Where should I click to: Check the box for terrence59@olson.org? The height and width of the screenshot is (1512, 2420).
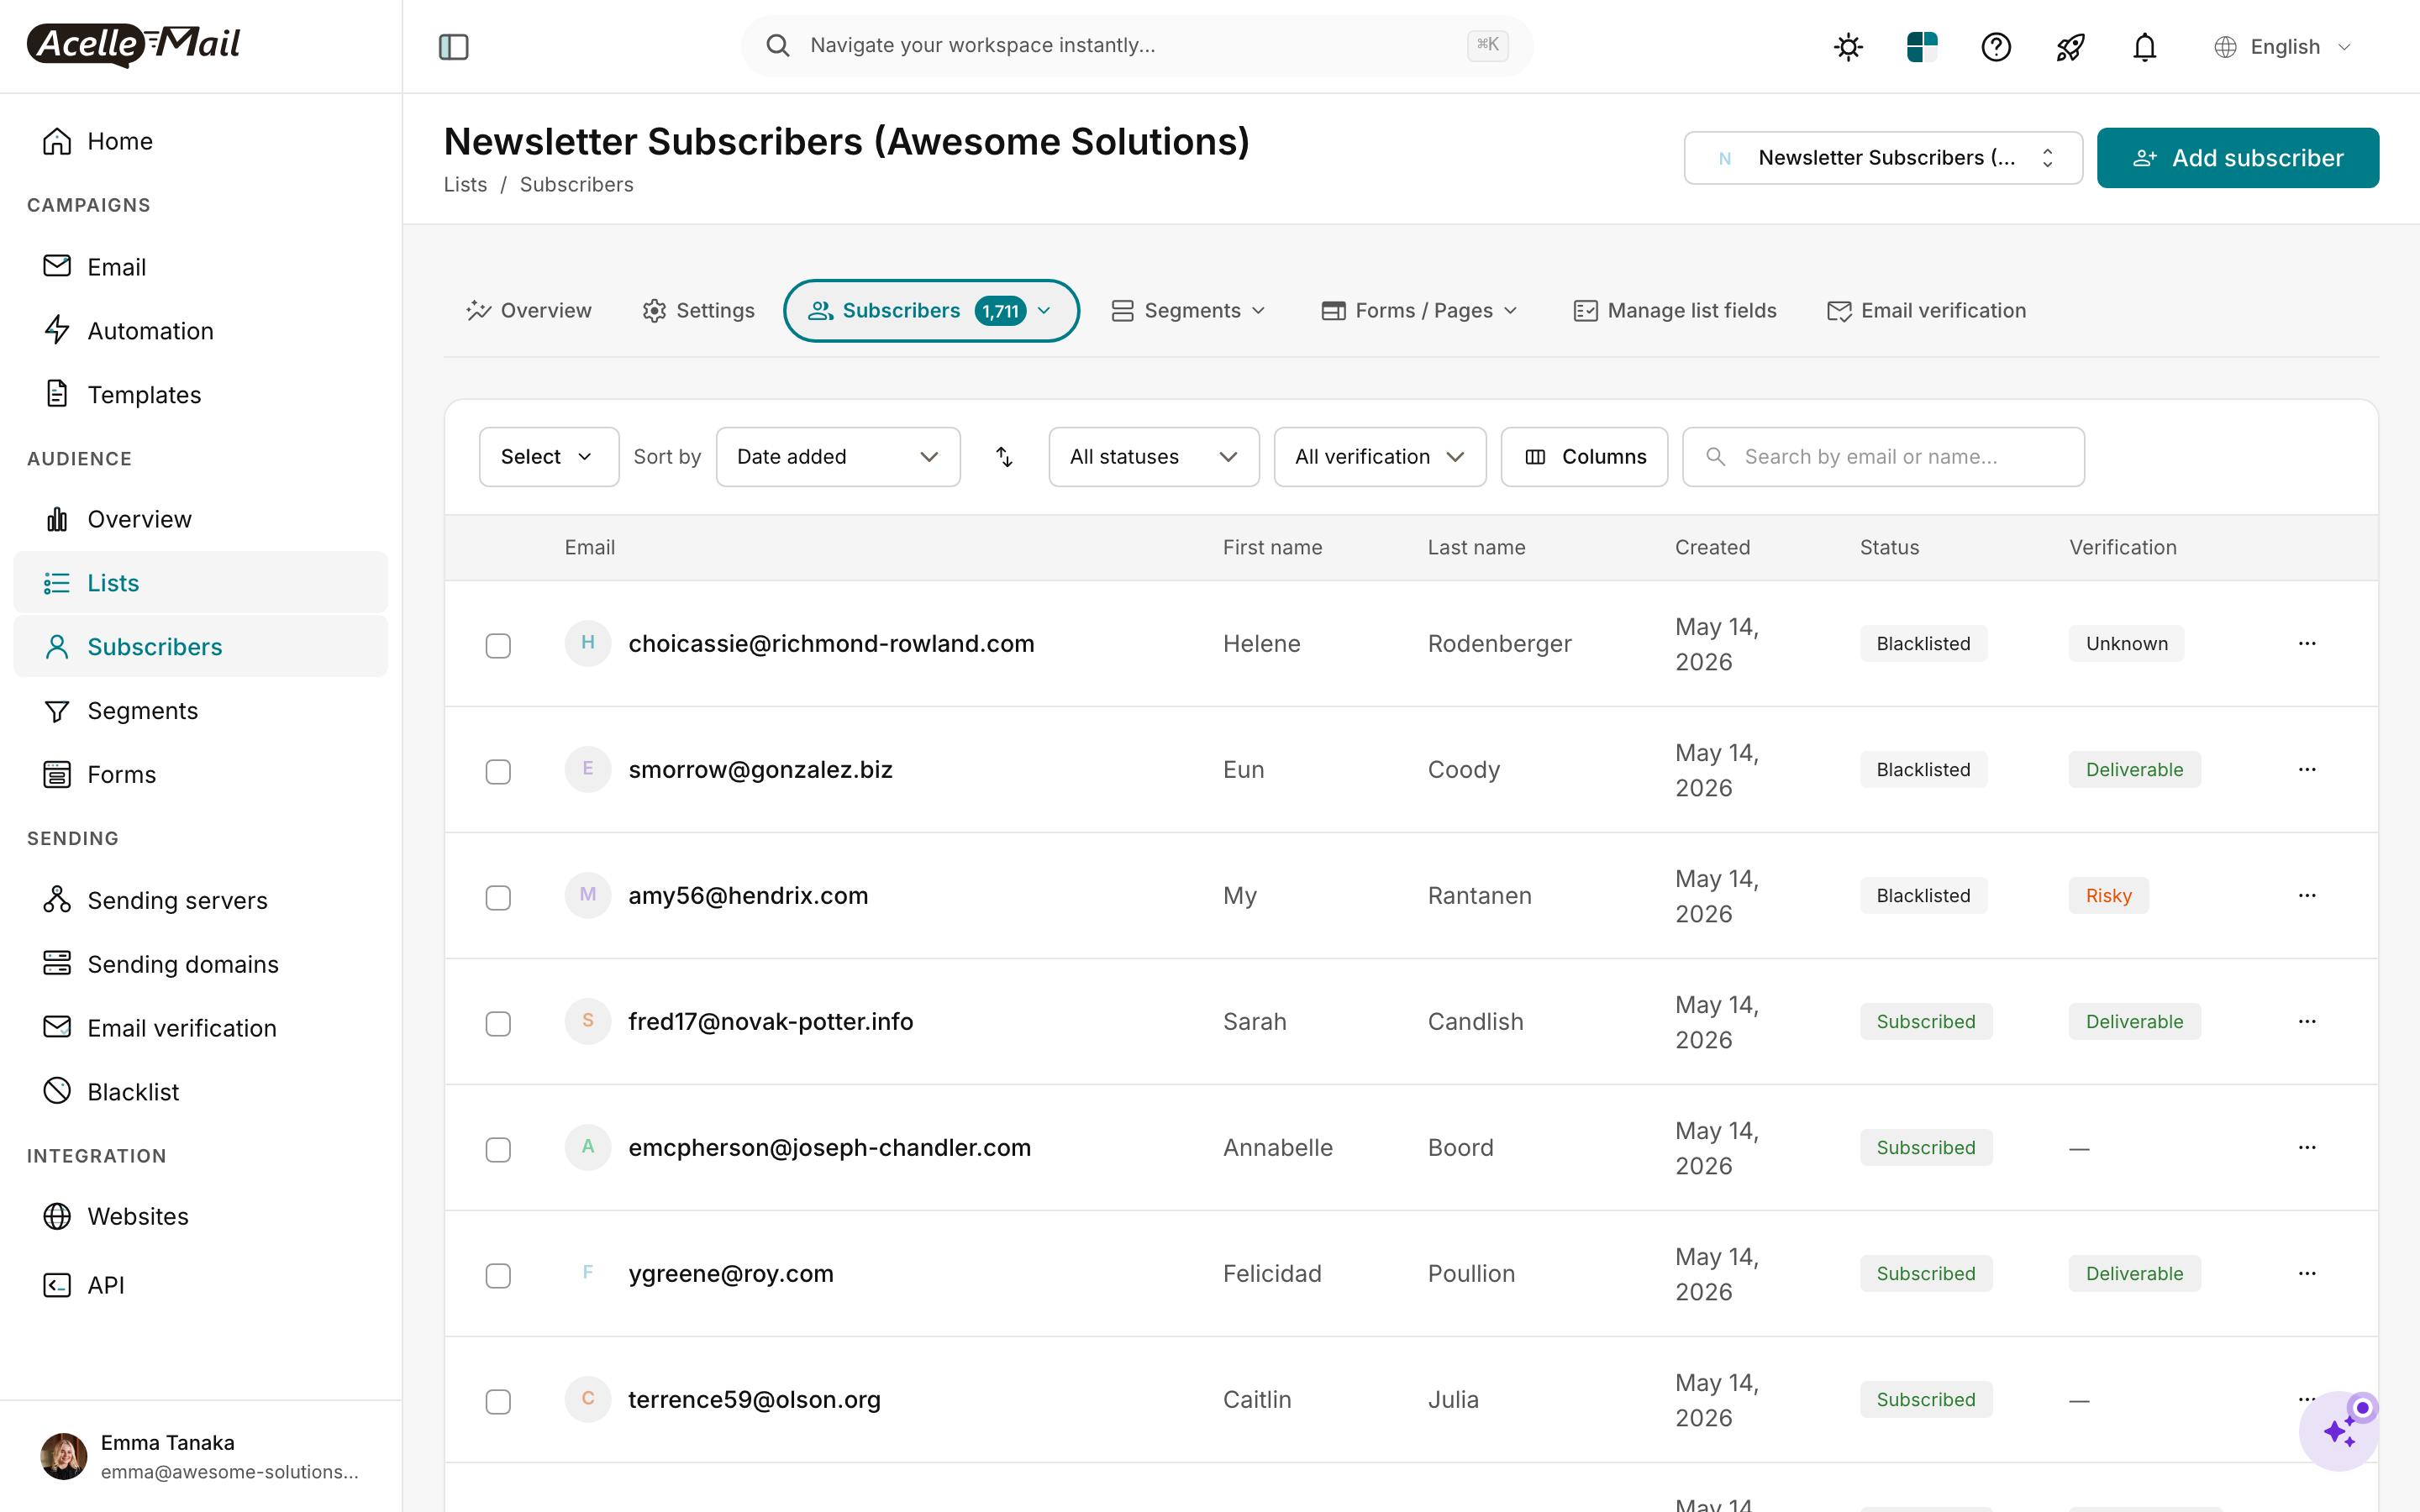tap(498, 1402)
